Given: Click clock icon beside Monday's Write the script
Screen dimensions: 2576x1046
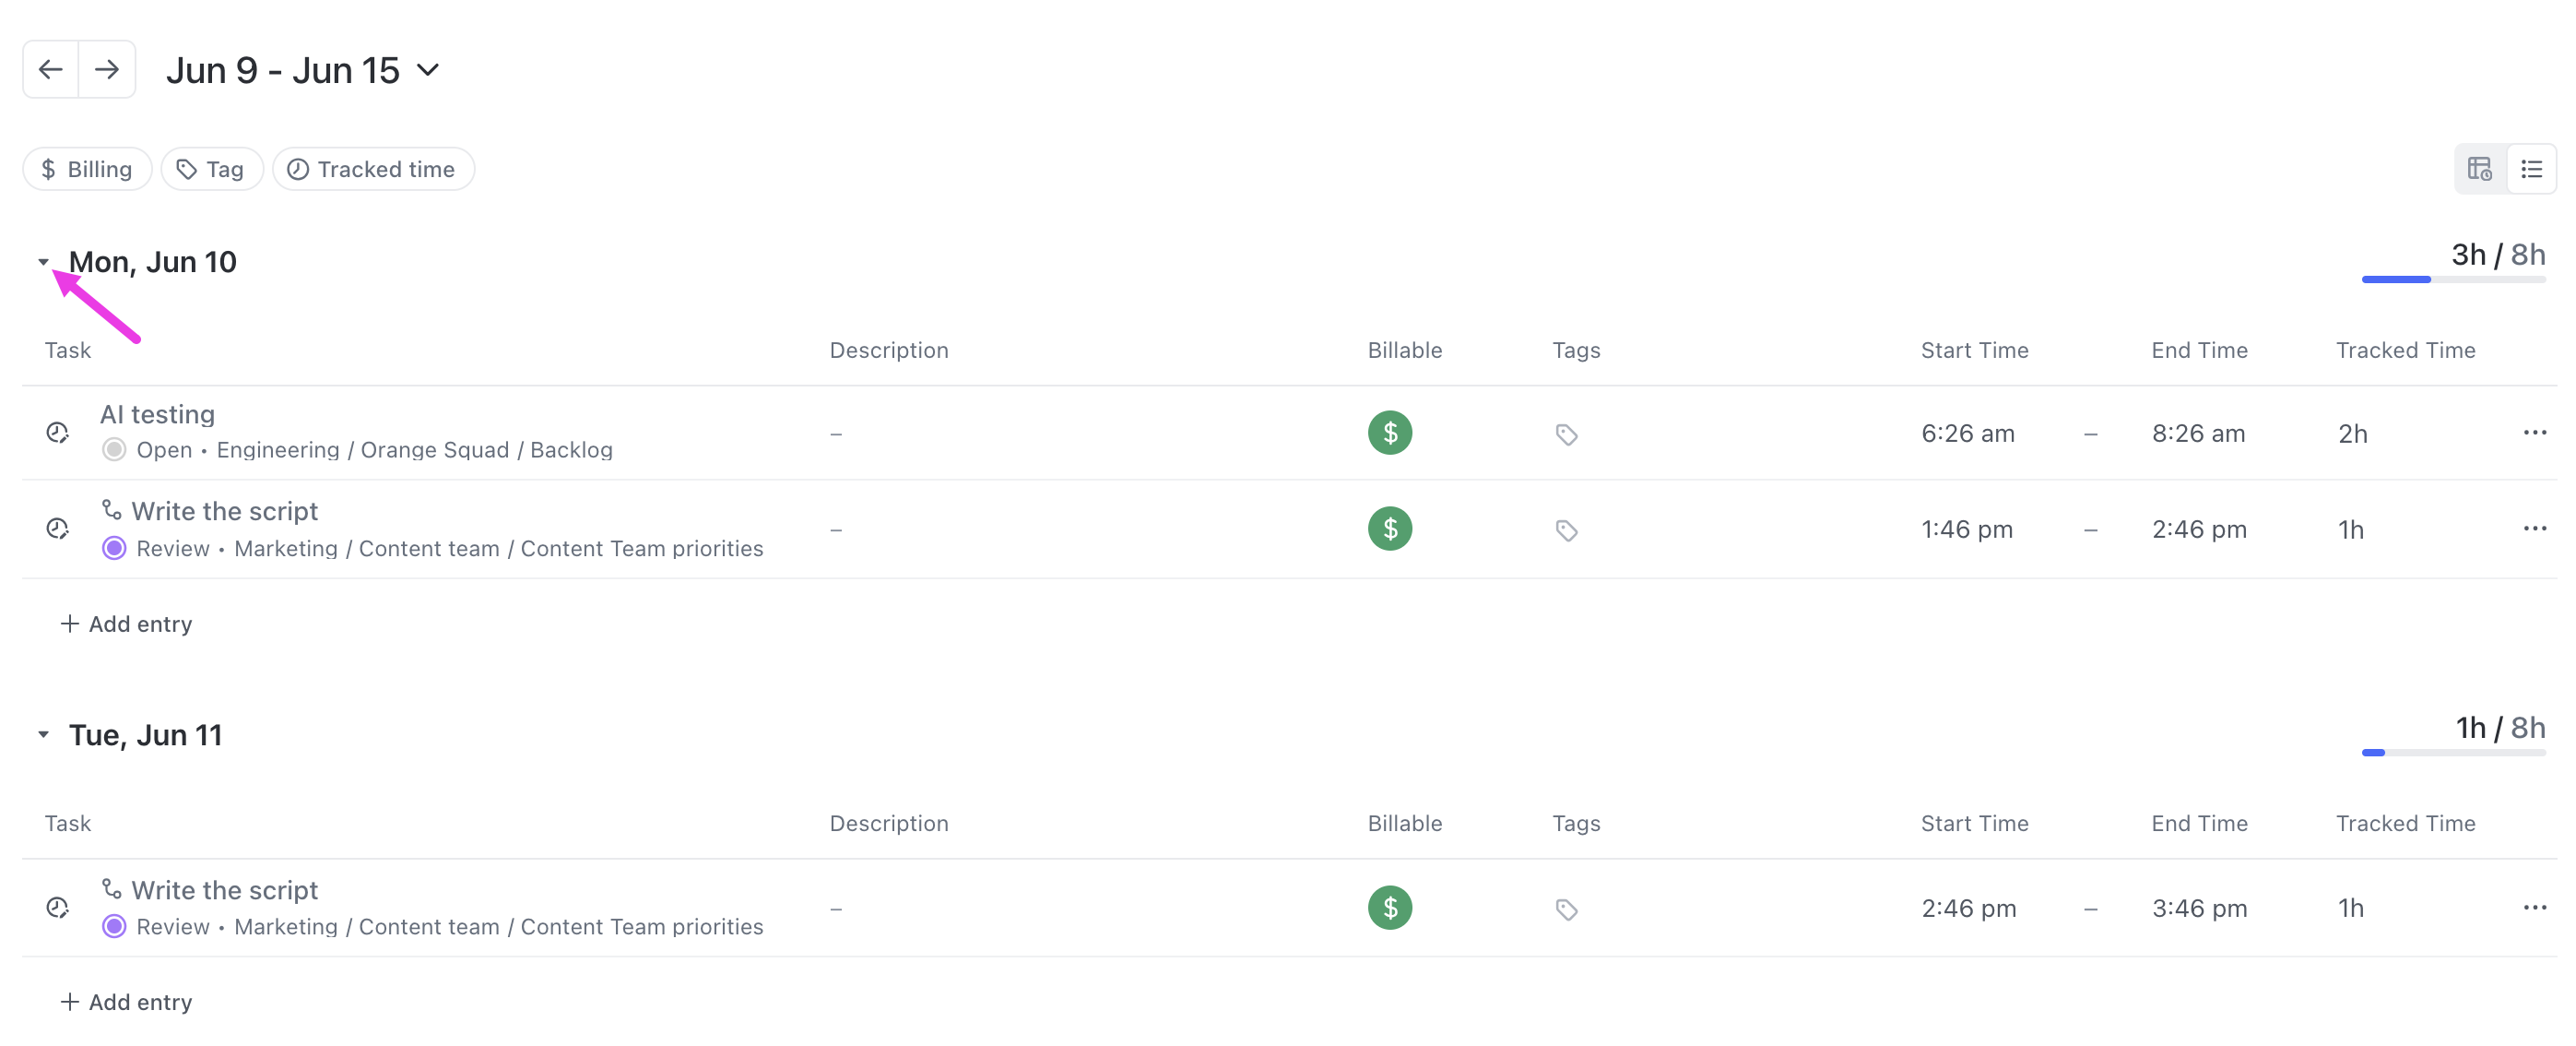Looking at the screenshot, I should coord(58,529).
